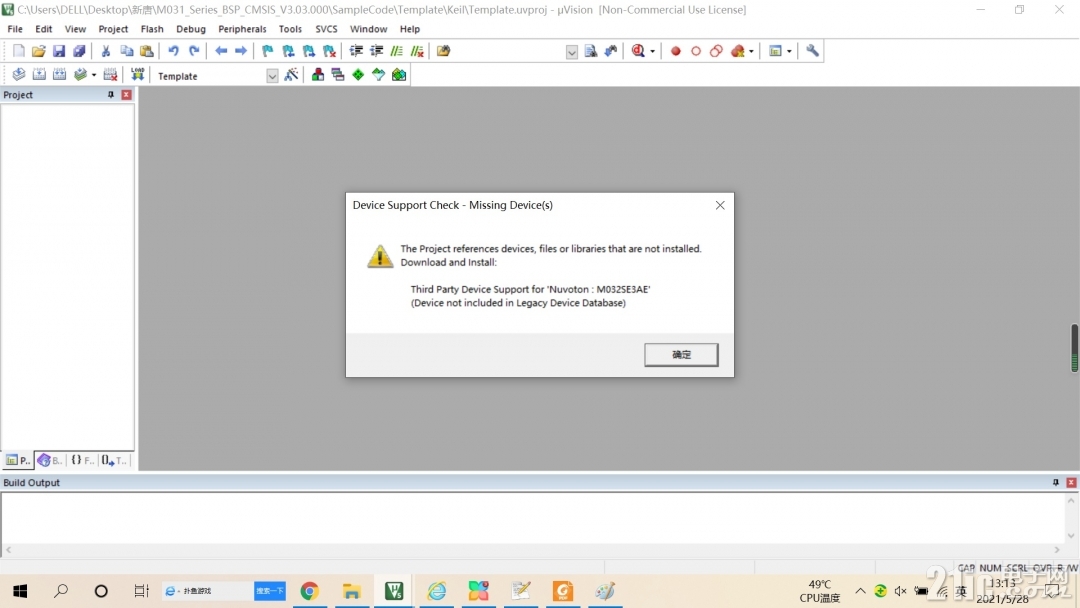Stop the build
Screen dimensions: 1080x608
click(x=110, y=74)
